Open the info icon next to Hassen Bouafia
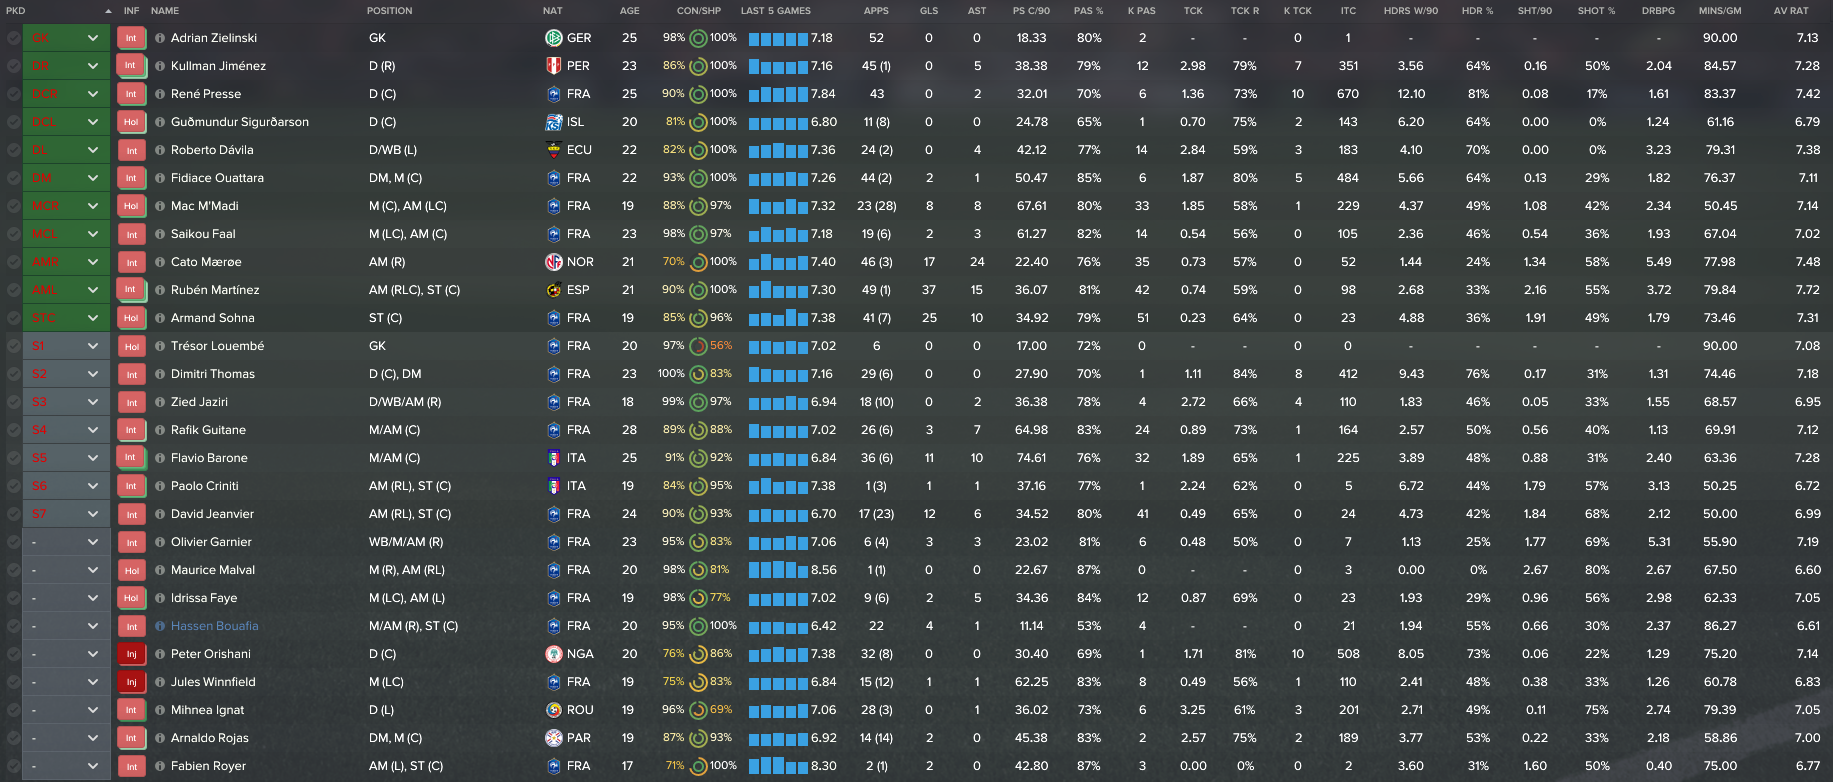 point(160,626)
